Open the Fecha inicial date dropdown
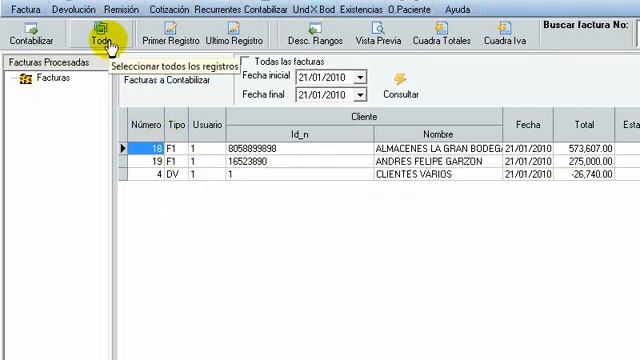640x360 pixels. tap(360, 77)
